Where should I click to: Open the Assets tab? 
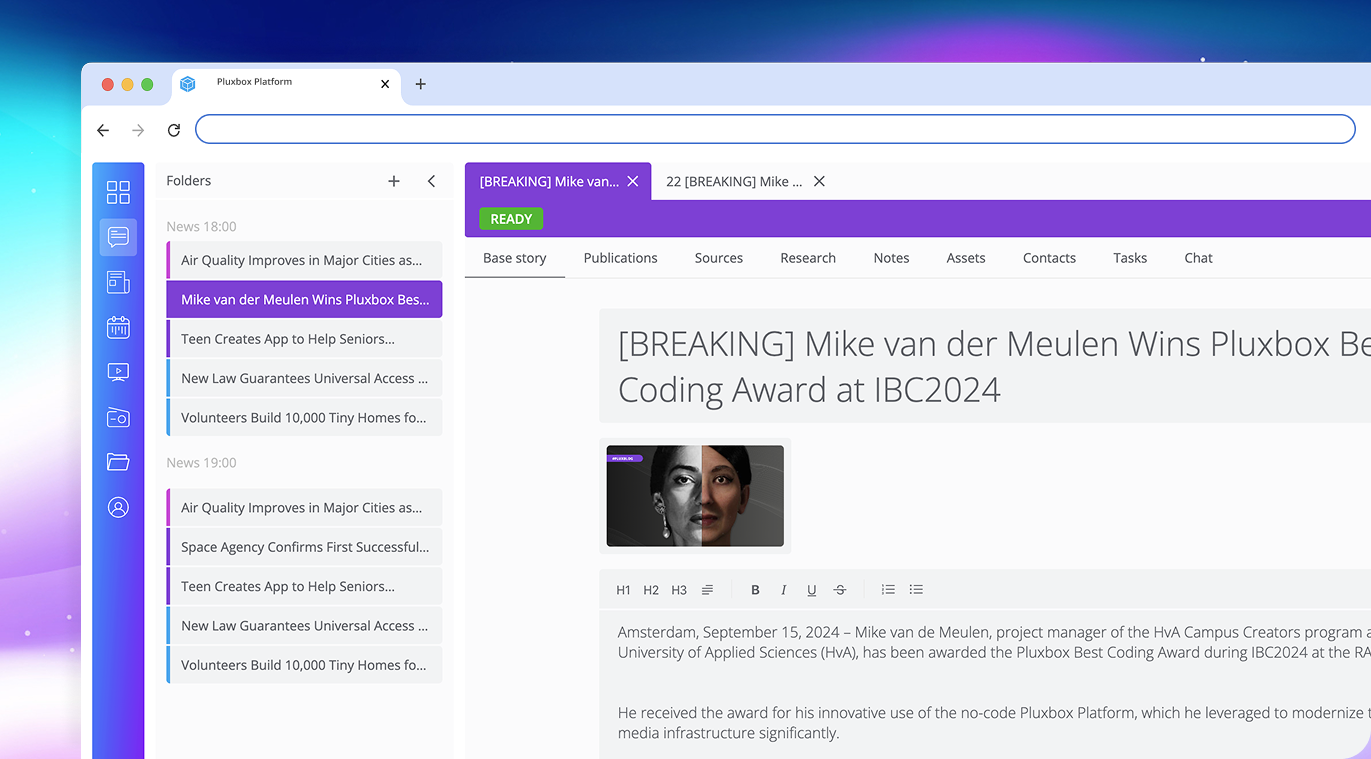click(x=965, y=258)
